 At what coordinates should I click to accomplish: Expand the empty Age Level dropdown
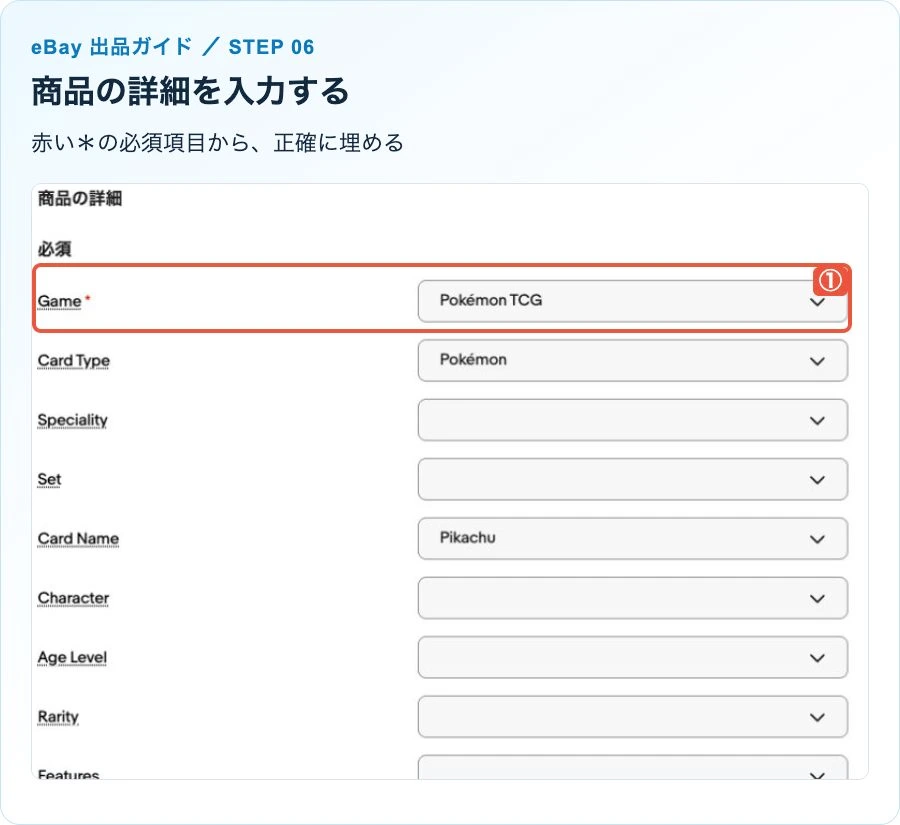click(x=633, y=657)
